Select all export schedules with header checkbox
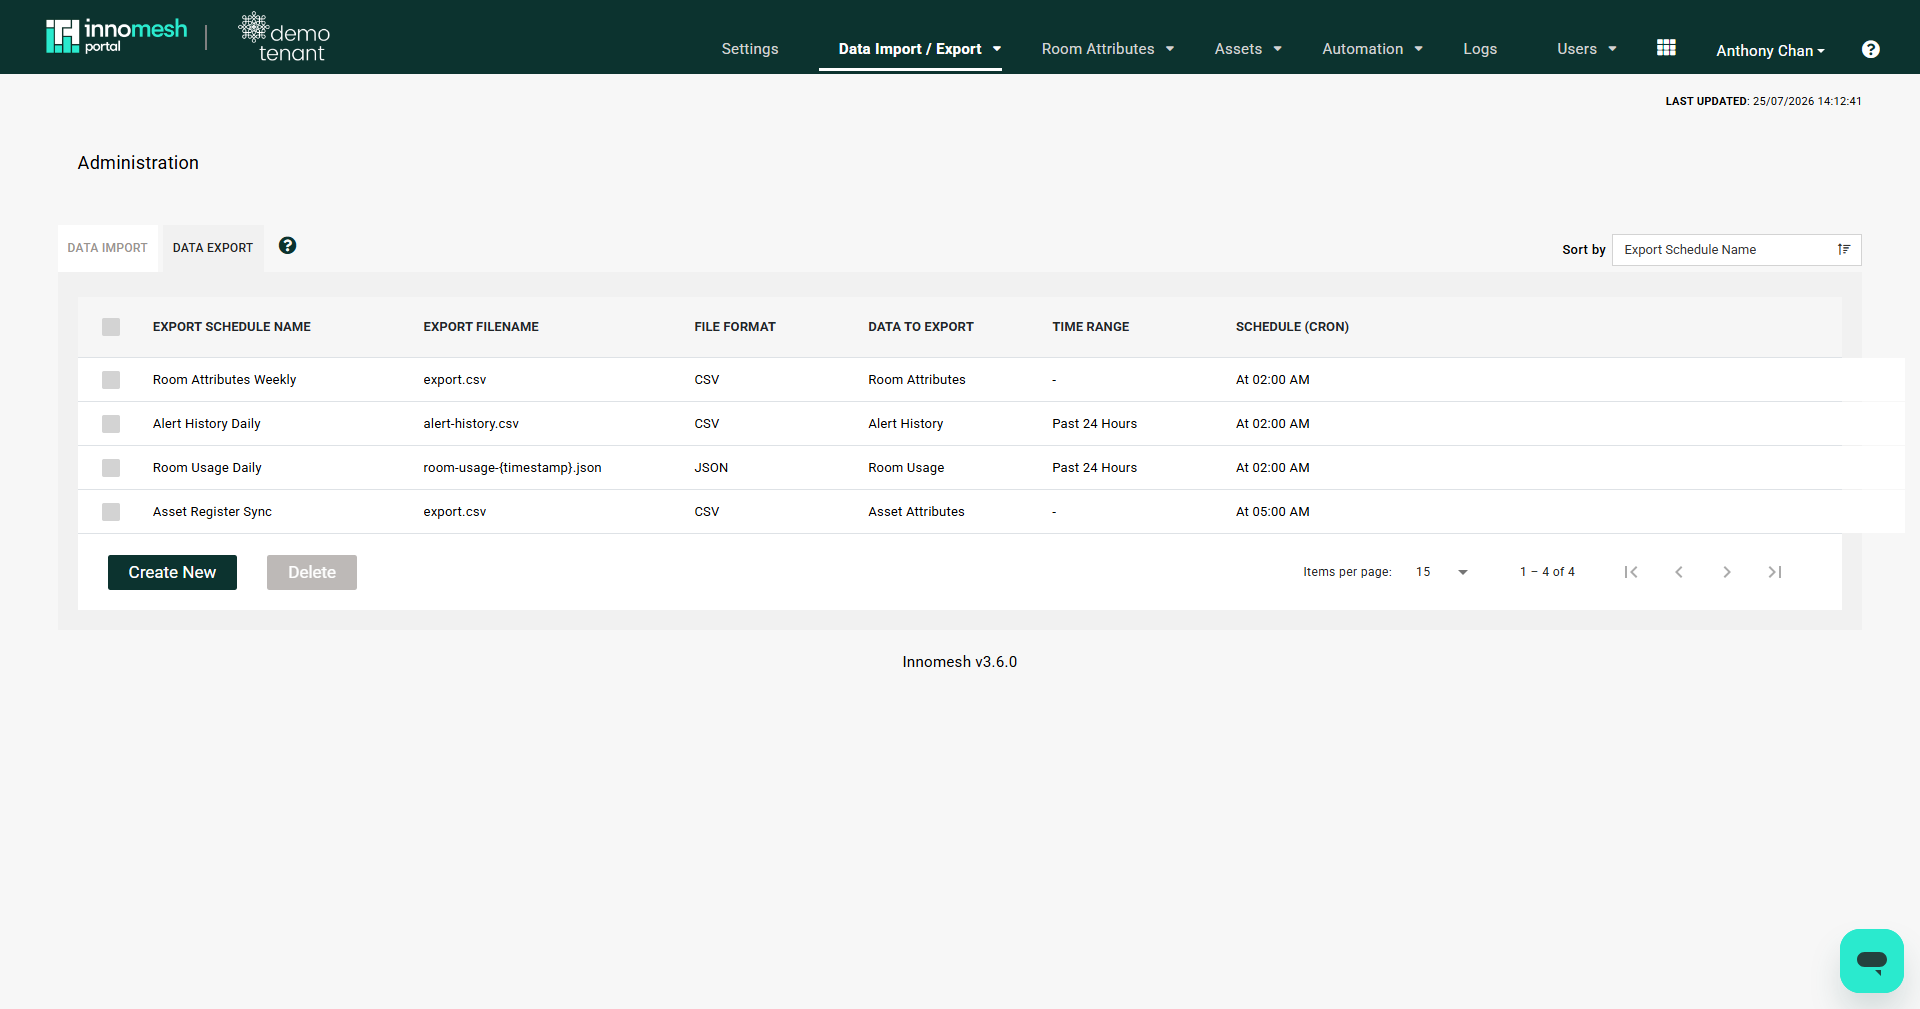 click(x=111, y=327)
